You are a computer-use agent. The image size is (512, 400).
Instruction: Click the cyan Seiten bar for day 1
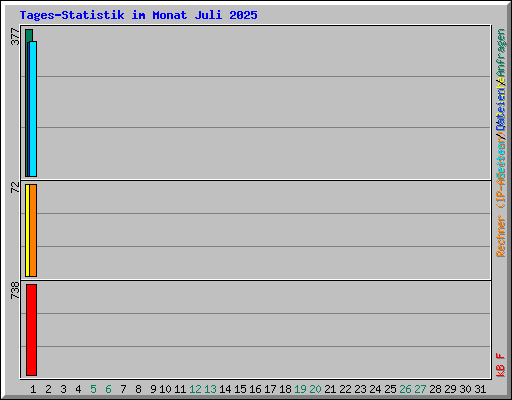coord(33,109)
